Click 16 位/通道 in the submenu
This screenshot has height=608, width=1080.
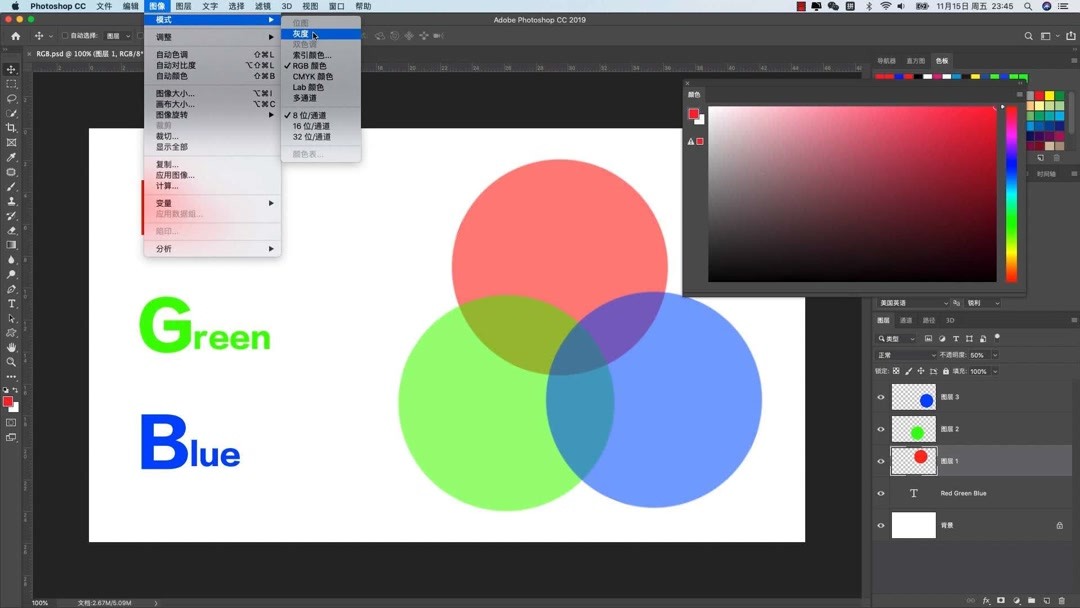pyautogui.click(x=311, y=126)
